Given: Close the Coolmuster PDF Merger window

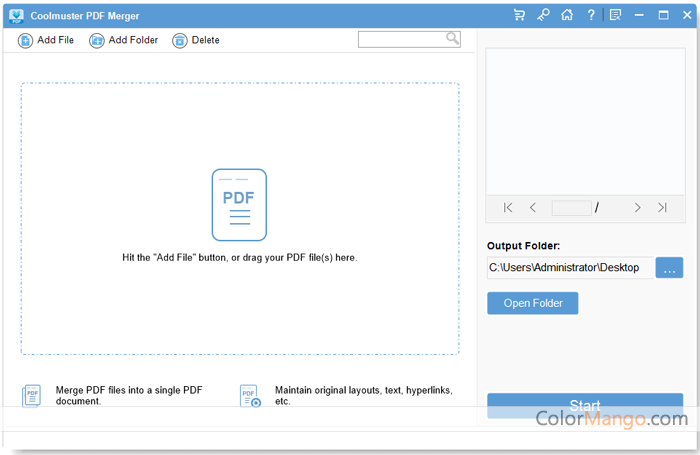Looking at the screenshot, I should tap(687, 15).
